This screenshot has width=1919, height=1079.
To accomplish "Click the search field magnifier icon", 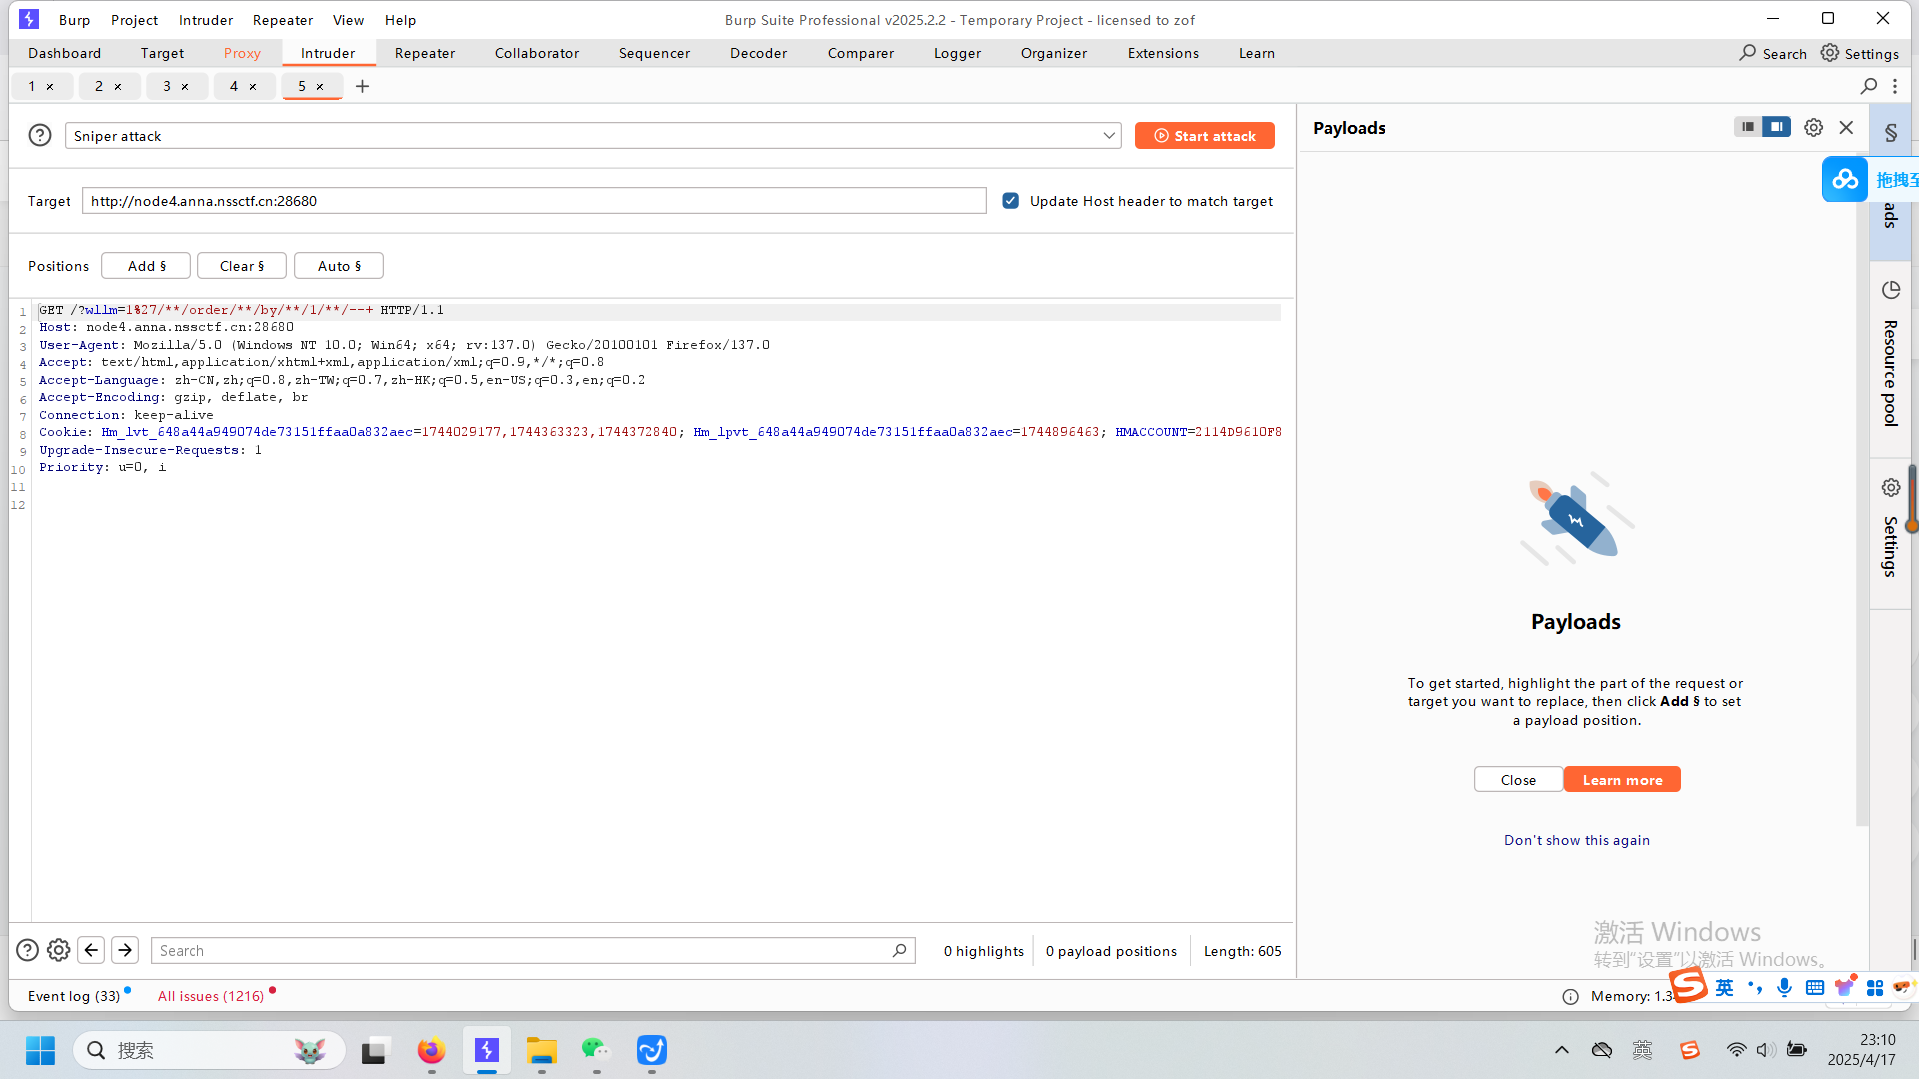I will tap(899, 951).
